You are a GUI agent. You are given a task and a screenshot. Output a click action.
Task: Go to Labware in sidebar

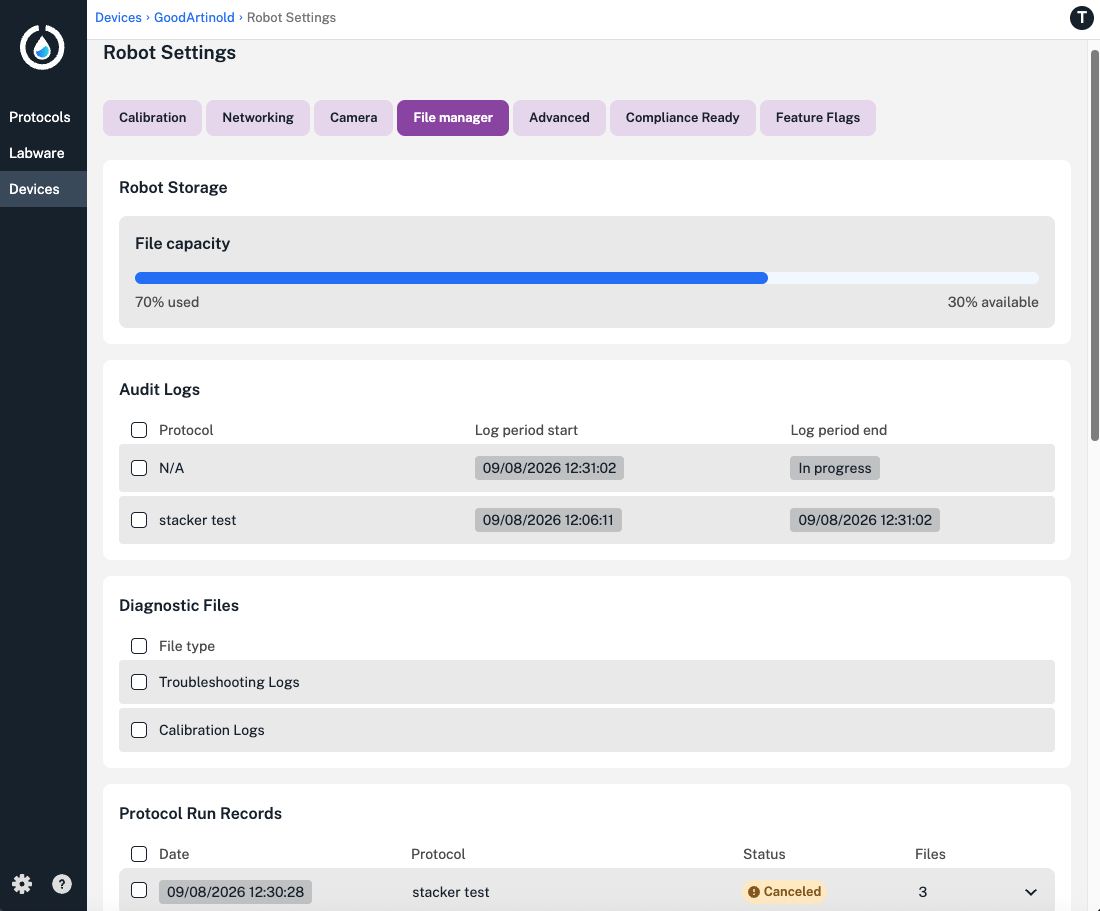click(x=36, y=153)
